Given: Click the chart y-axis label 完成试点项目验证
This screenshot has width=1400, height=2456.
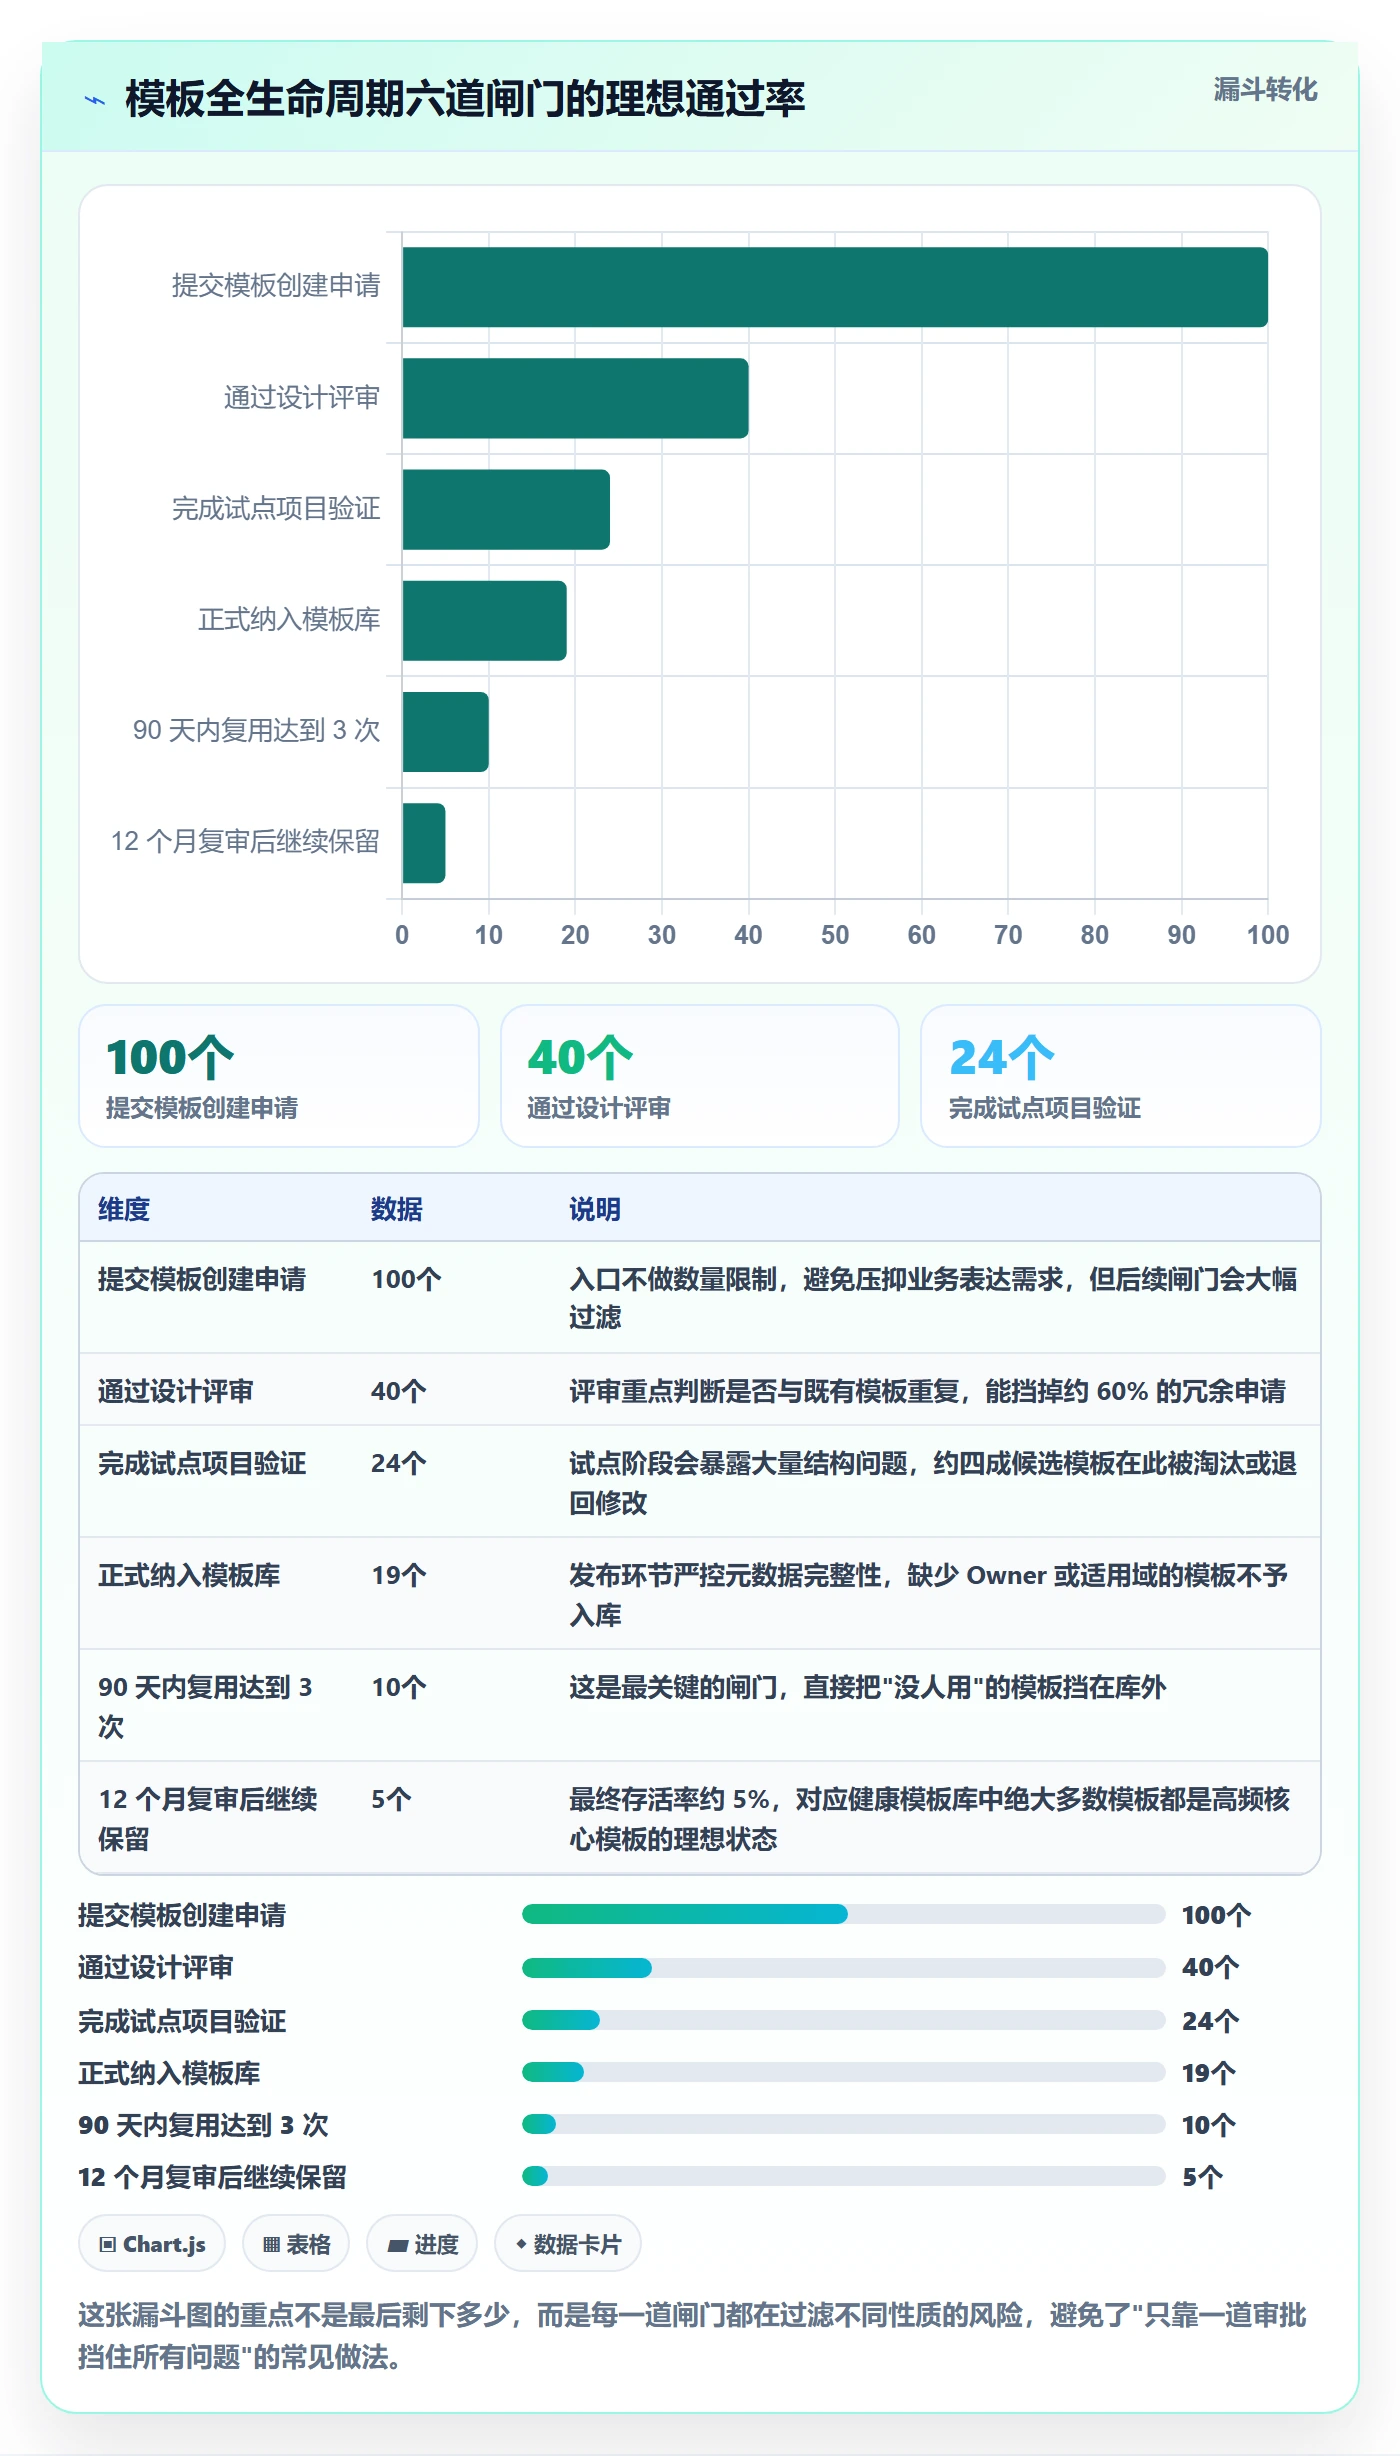Looking at the screenshot, I should click(276, 509).
